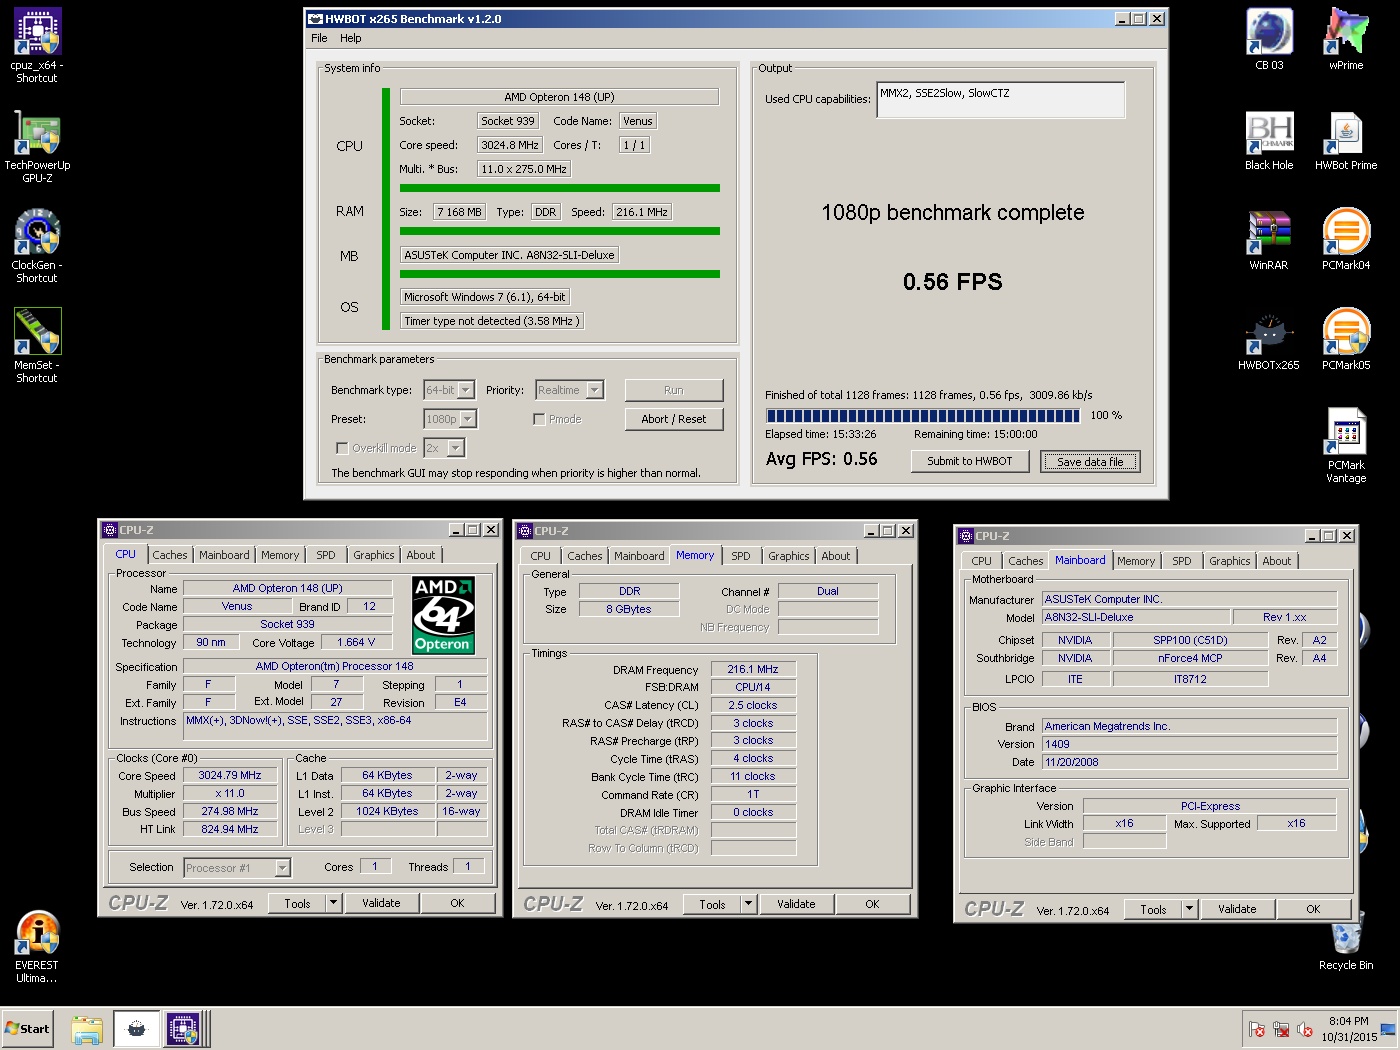Expand Tools arrow in Memory window
Screen dimensions: 1400x1050
[748, 904]
